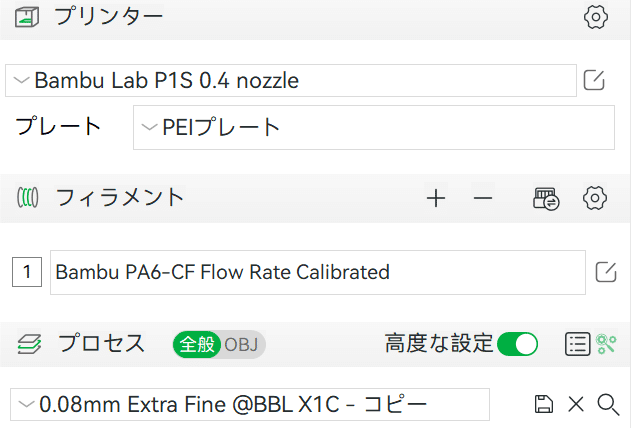Switch process scope to OBJ

241,344
